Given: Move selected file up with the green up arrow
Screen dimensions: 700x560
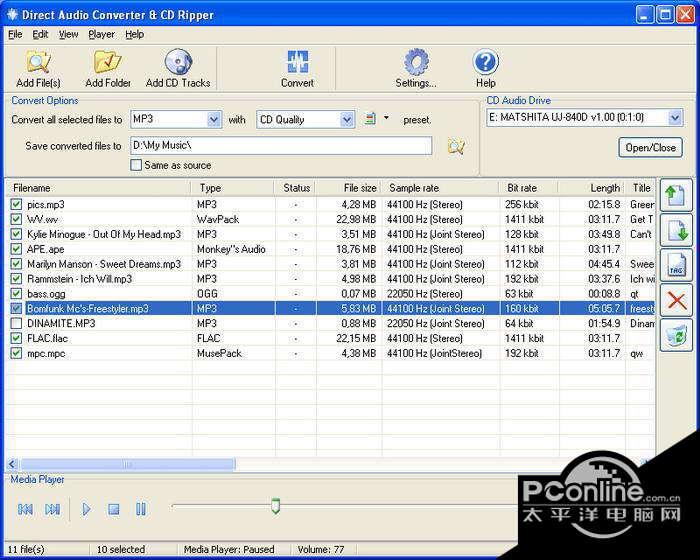Looking at the screenshot, I should coord(676,195).
